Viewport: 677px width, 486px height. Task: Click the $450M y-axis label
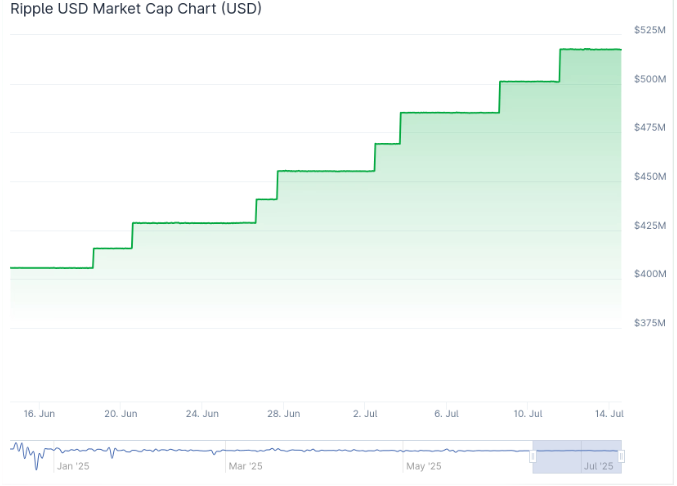(650, 177)
